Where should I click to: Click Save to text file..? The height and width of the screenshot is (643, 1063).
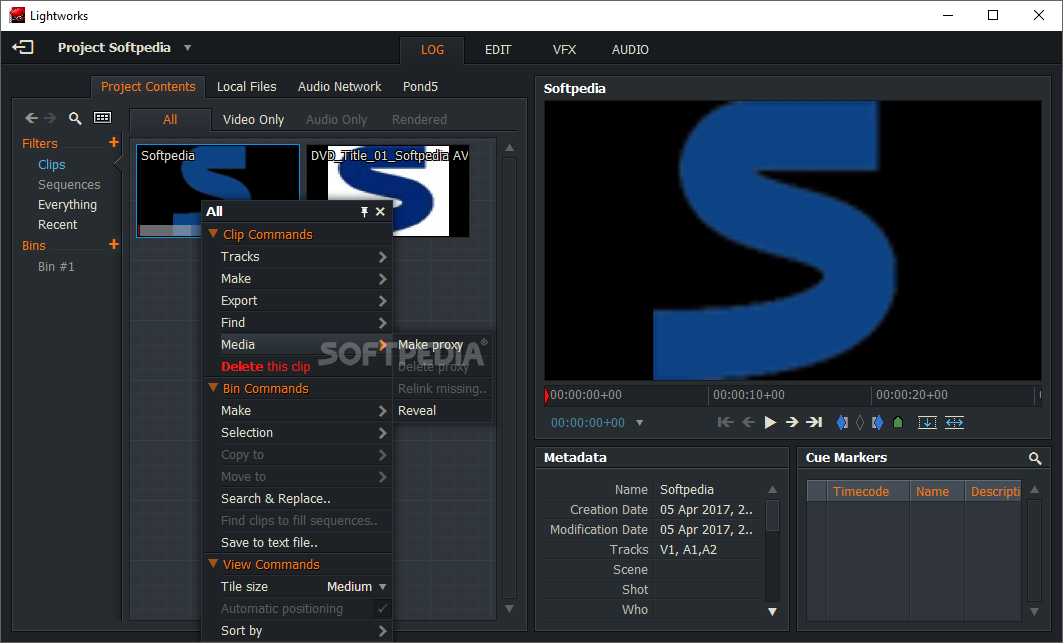click(268, 543)
